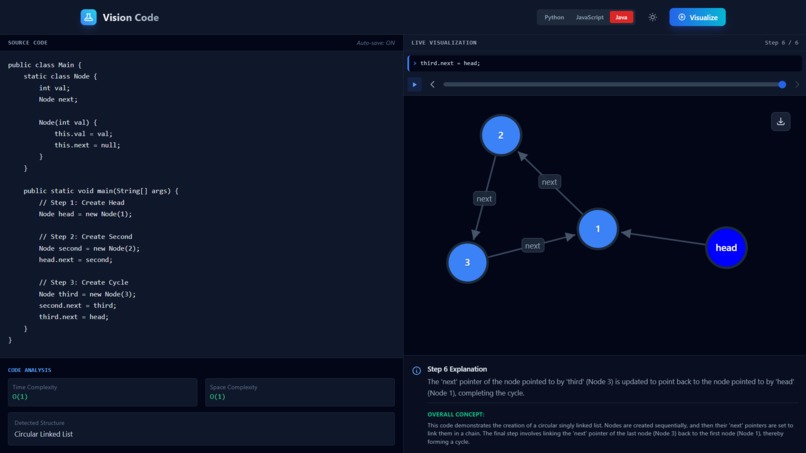Click the 'second.next = third;' code line

(x=78, y=305)
